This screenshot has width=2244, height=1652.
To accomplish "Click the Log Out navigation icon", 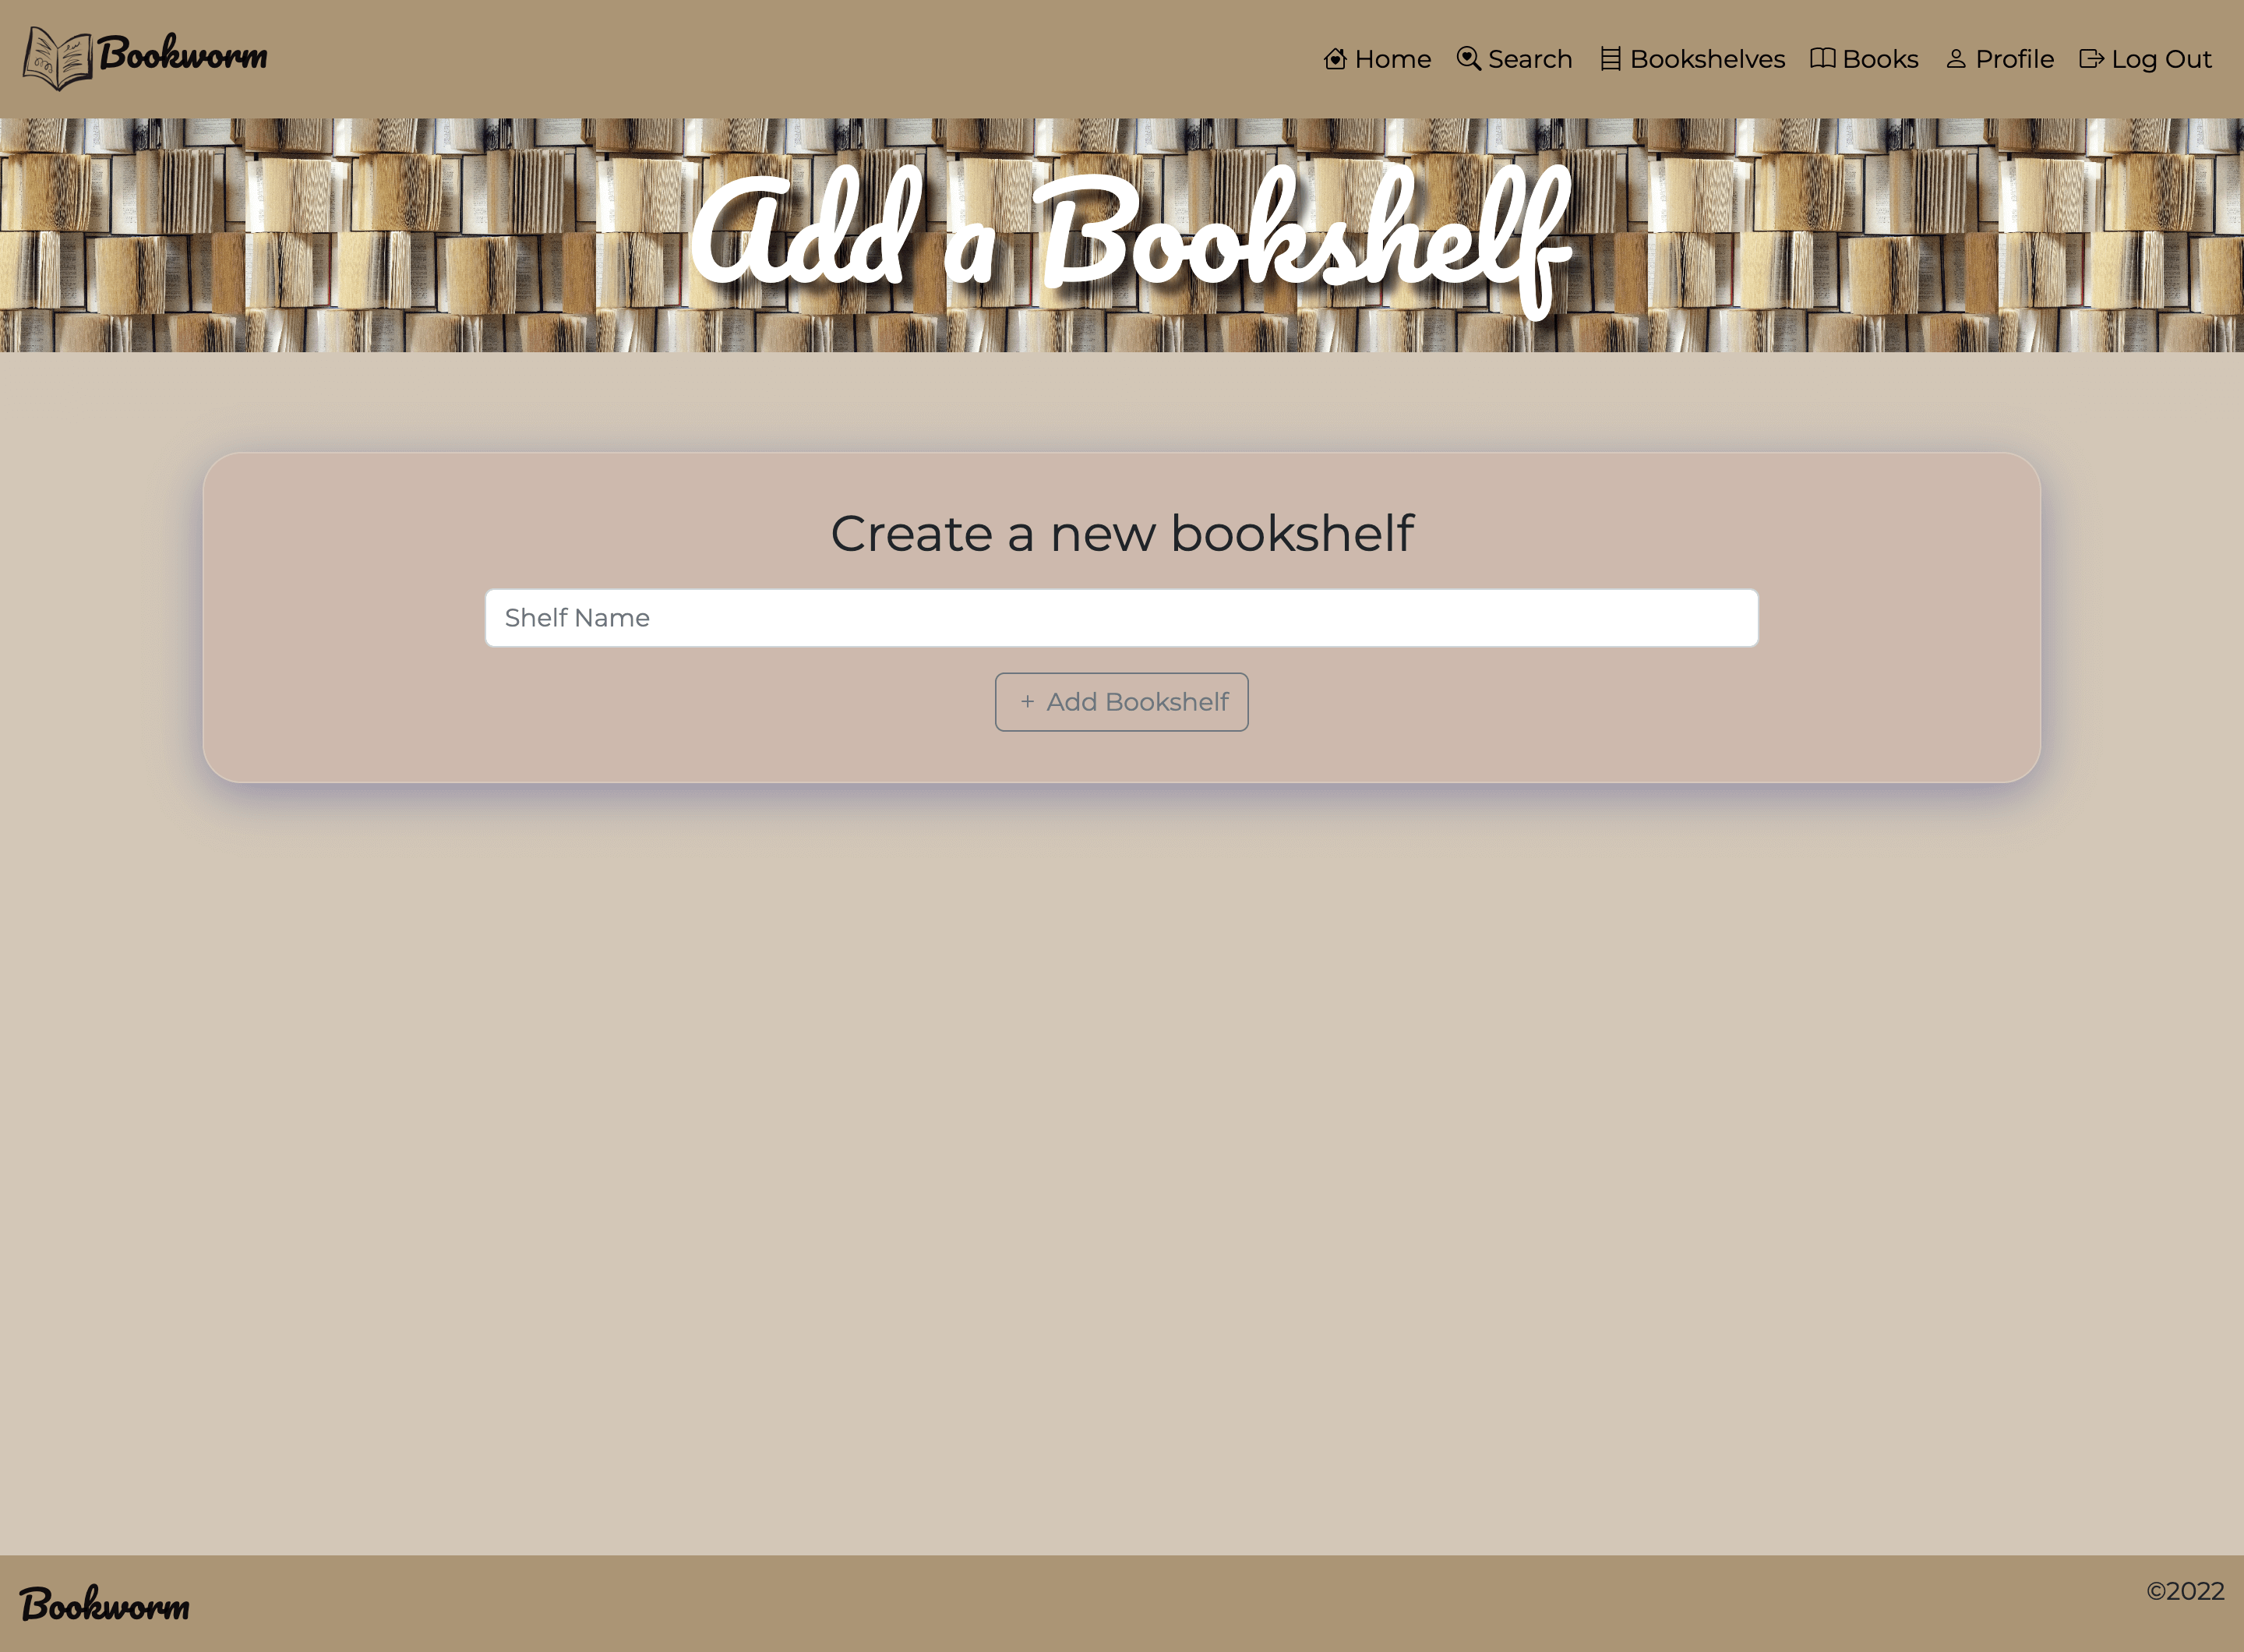I will click(2089, 59).
